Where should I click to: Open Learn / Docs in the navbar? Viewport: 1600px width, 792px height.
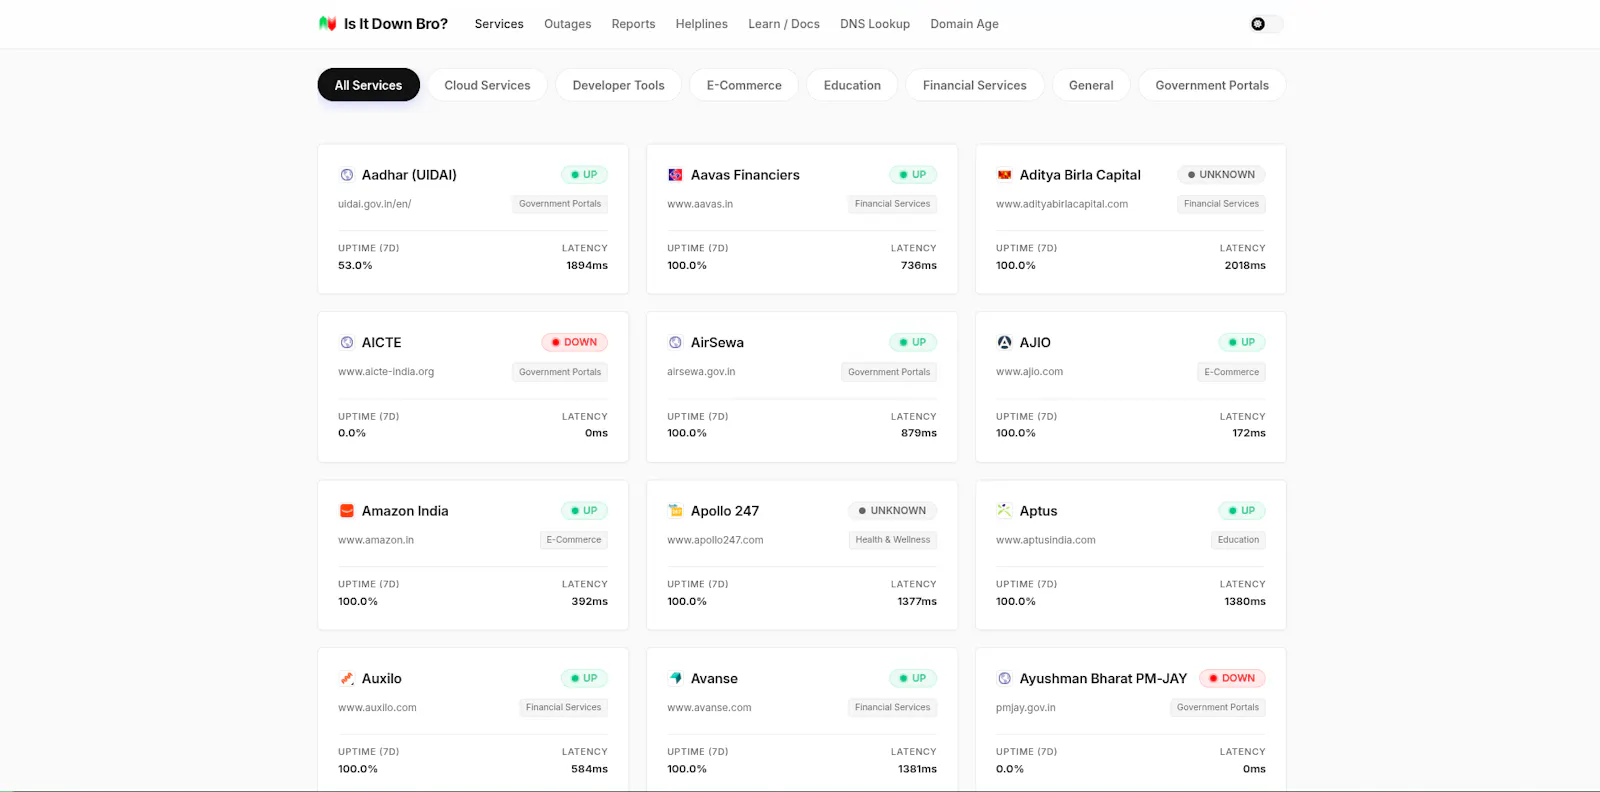coord(784,24)
